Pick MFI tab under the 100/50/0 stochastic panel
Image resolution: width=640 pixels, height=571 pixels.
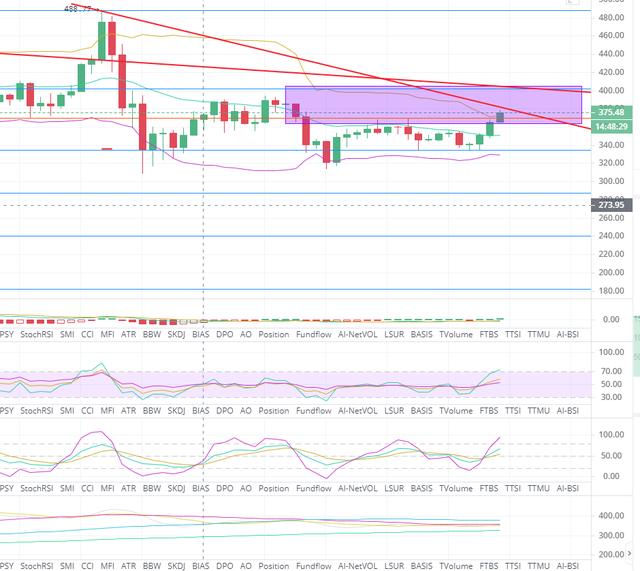(107, 488)
